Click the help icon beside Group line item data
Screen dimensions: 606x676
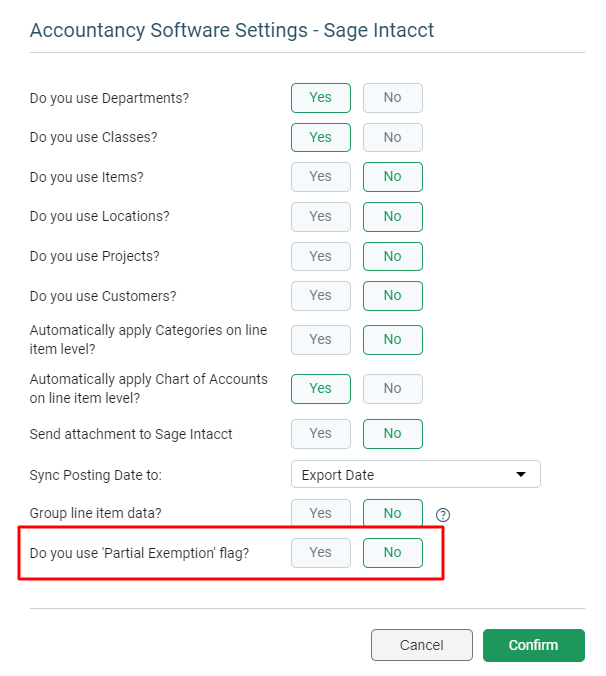click(x=443, y=514)
